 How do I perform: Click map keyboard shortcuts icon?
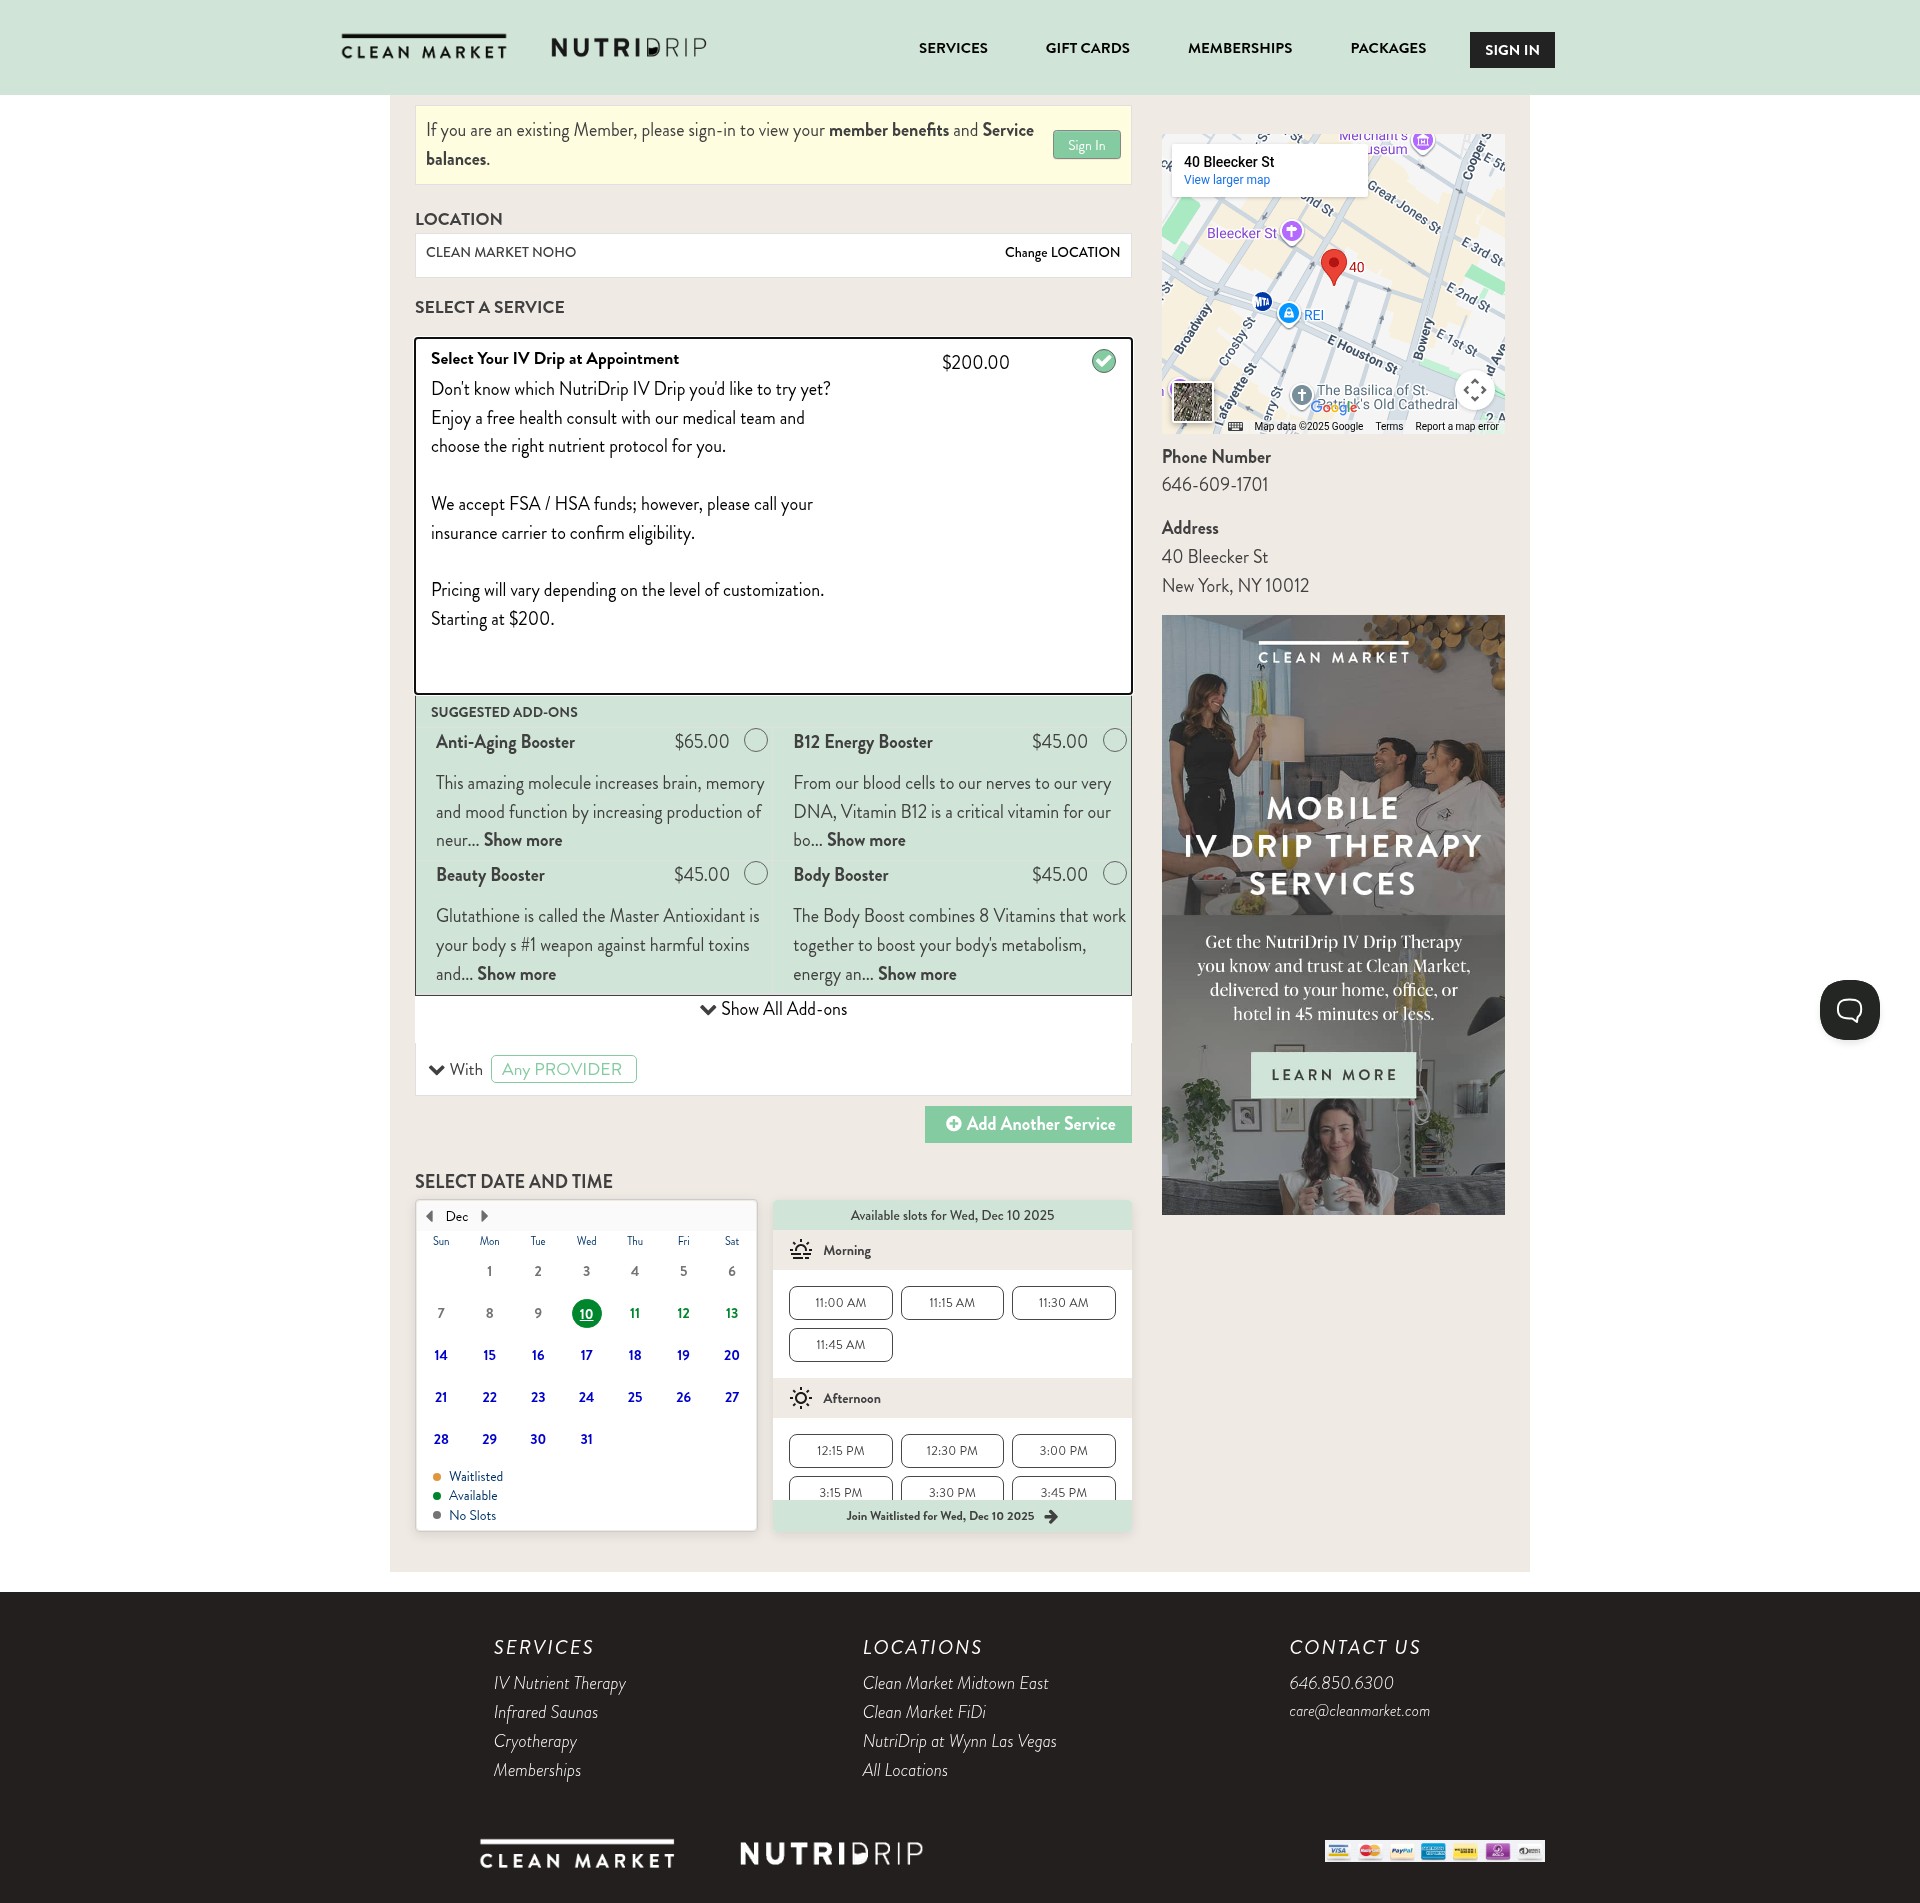(x=1235, y=427)
